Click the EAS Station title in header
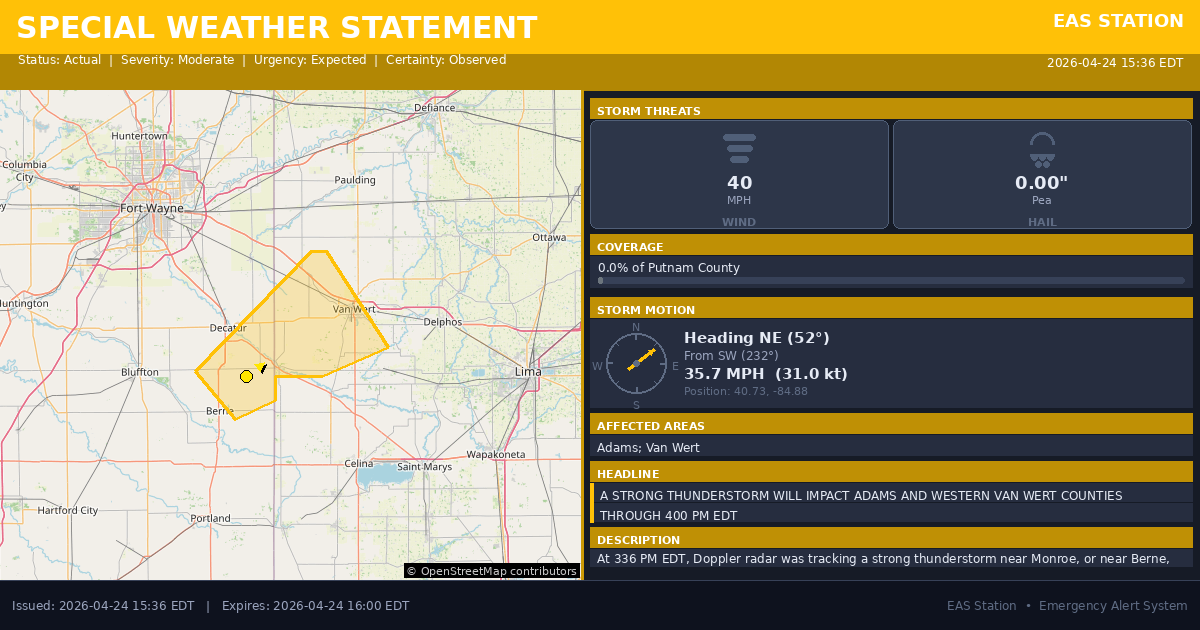This screenshot has width=1200, height=630. click(1118, 21)
